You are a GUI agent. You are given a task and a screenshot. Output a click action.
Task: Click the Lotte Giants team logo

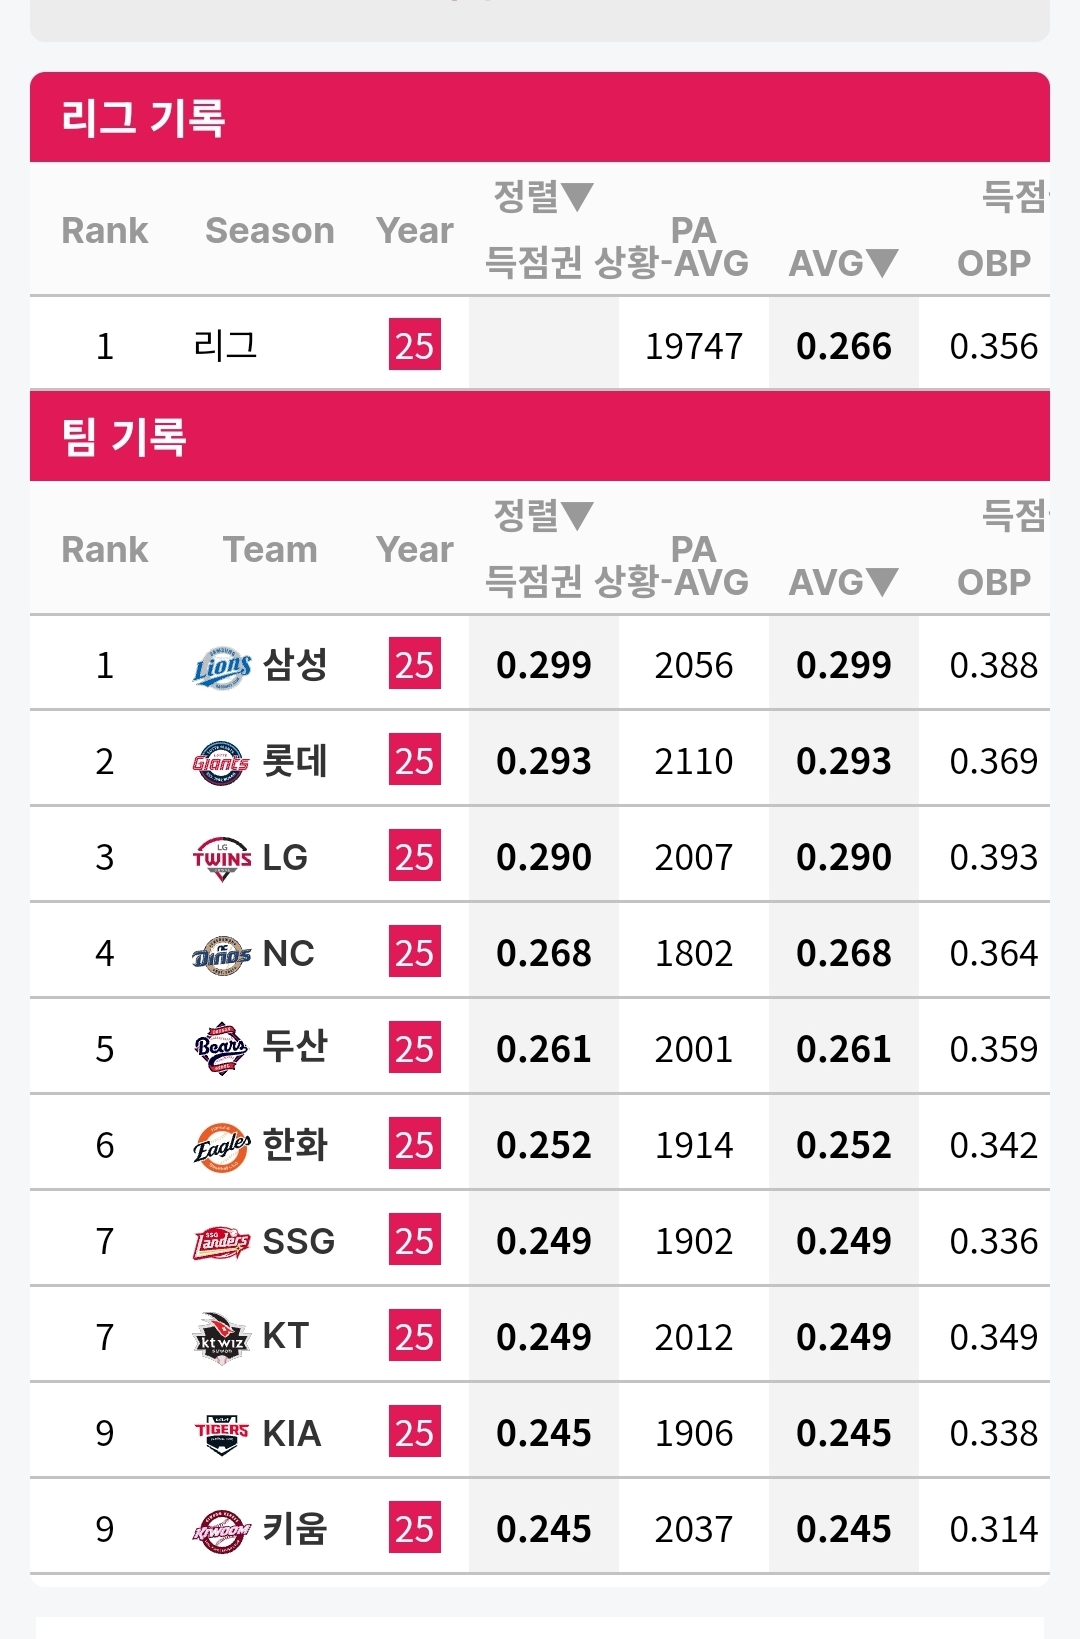(x=221, y=762)
